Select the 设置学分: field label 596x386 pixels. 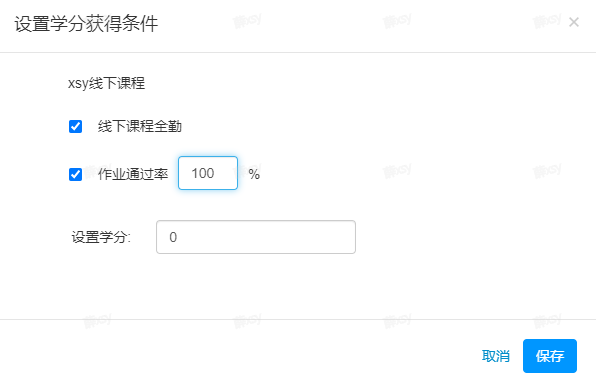(x=101, y=237)
